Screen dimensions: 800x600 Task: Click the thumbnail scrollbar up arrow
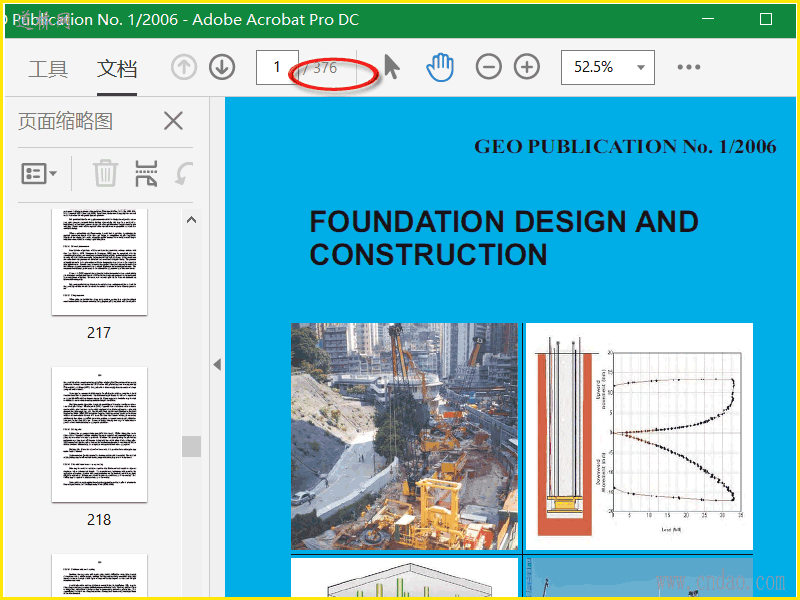pos(191,220)
